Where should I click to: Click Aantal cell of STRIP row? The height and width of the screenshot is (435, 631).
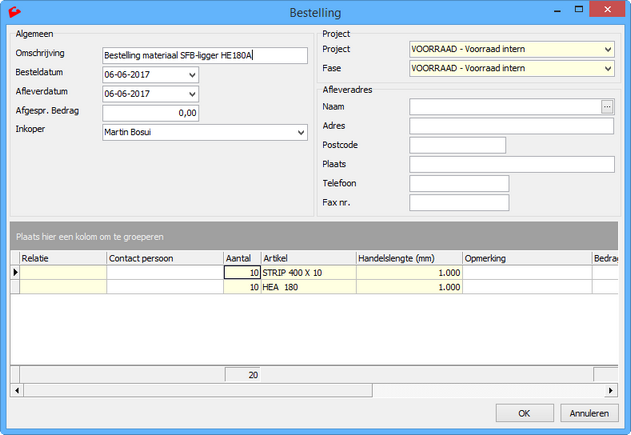[242, 273]
